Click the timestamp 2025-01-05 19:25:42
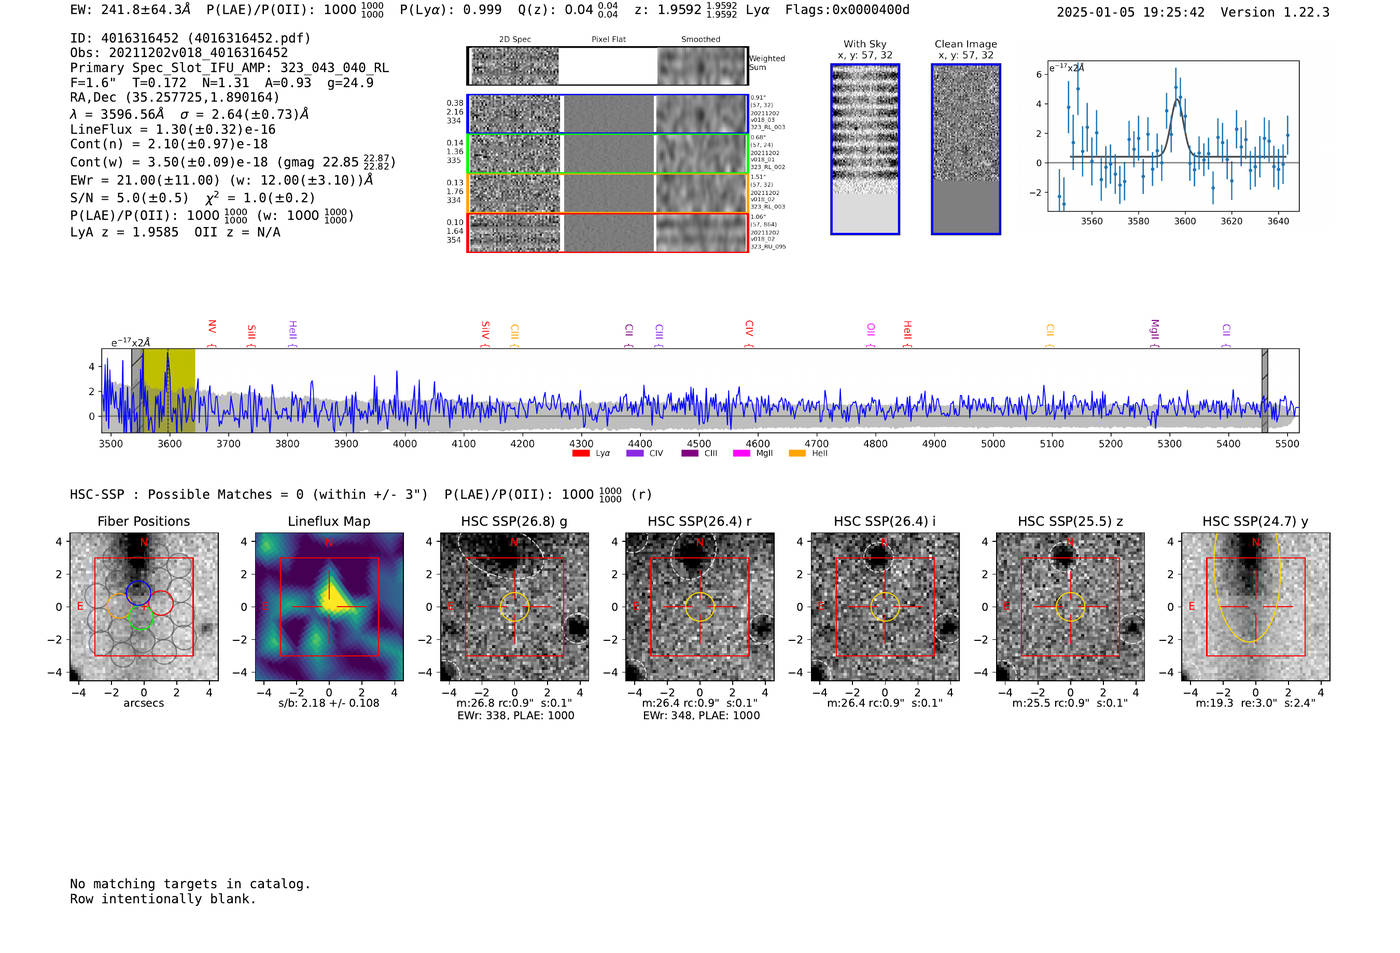The height and width of the screenshot is (953, 1400). pyautogui.click(x=1131, y=12)
